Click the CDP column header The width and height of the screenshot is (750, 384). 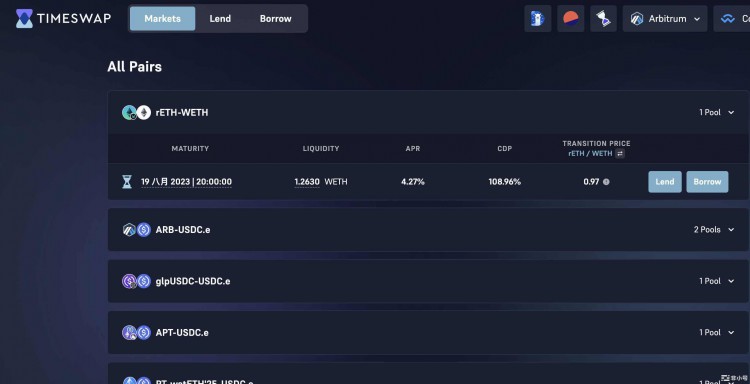pyautogui.click(x=505, y=149)
